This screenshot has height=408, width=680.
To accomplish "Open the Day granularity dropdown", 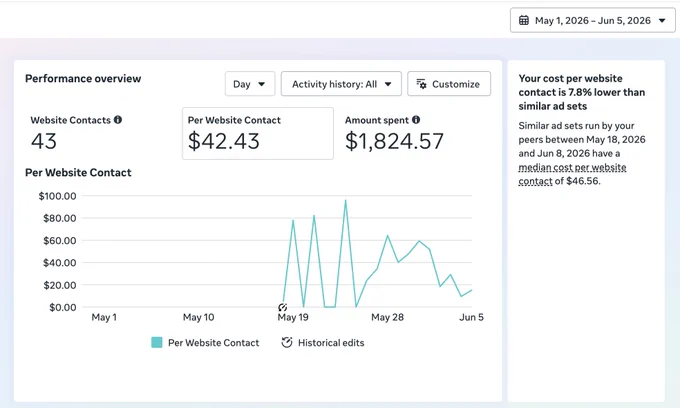I will coord(250,84).
